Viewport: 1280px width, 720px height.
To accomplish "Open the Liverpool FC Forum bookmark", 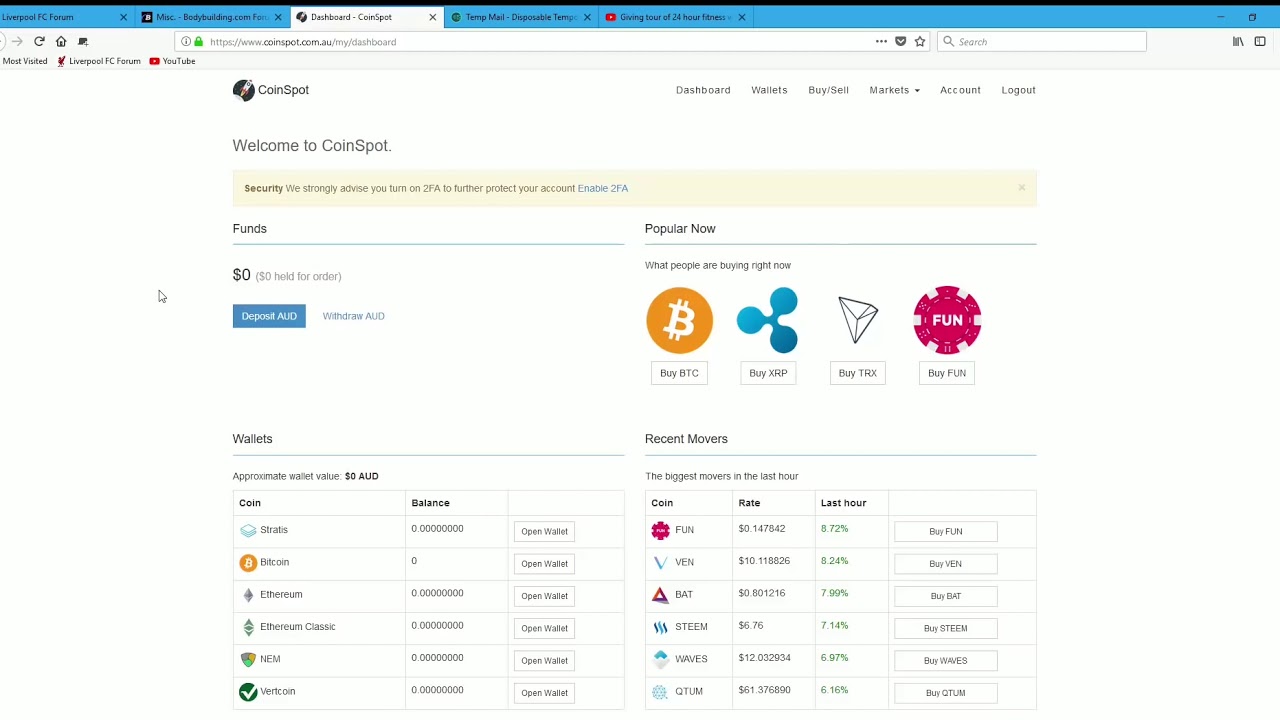I will [98, 61].
